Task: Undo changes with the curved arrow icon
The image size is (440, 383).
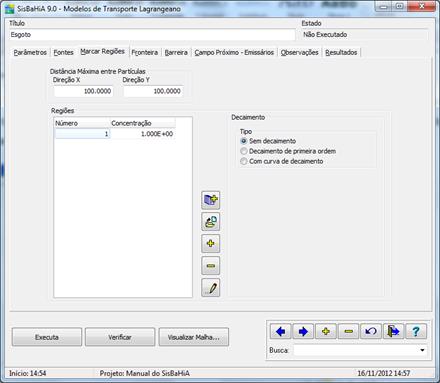Action: 371,331
